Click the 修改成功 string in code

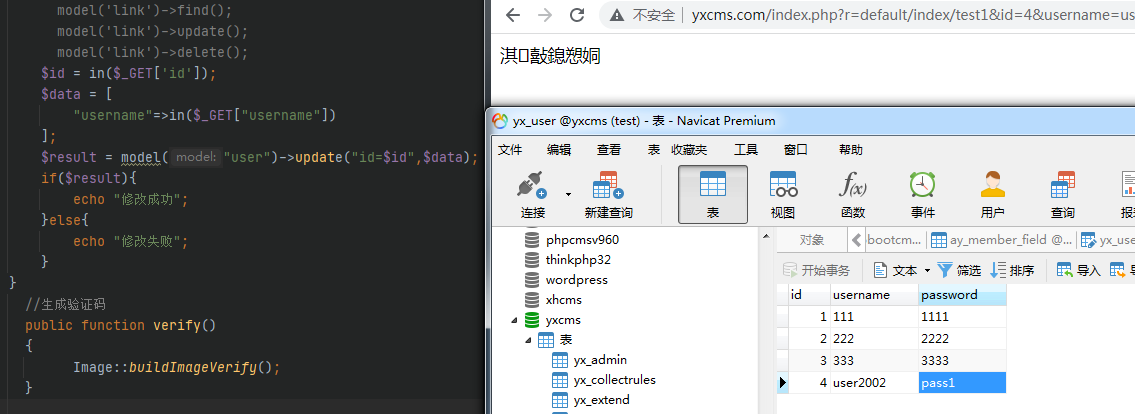tap(148, 200)
